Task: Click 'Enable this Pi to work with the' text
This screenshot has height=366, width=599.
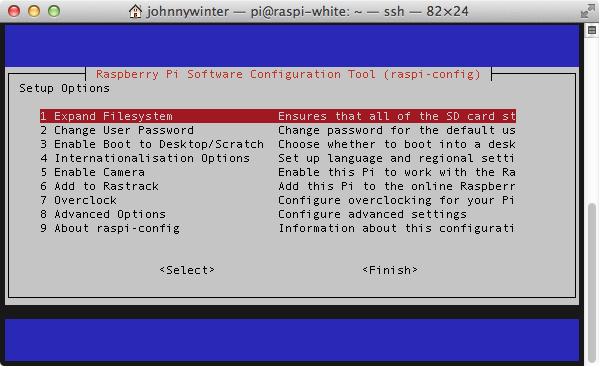Action: point(397,172)
